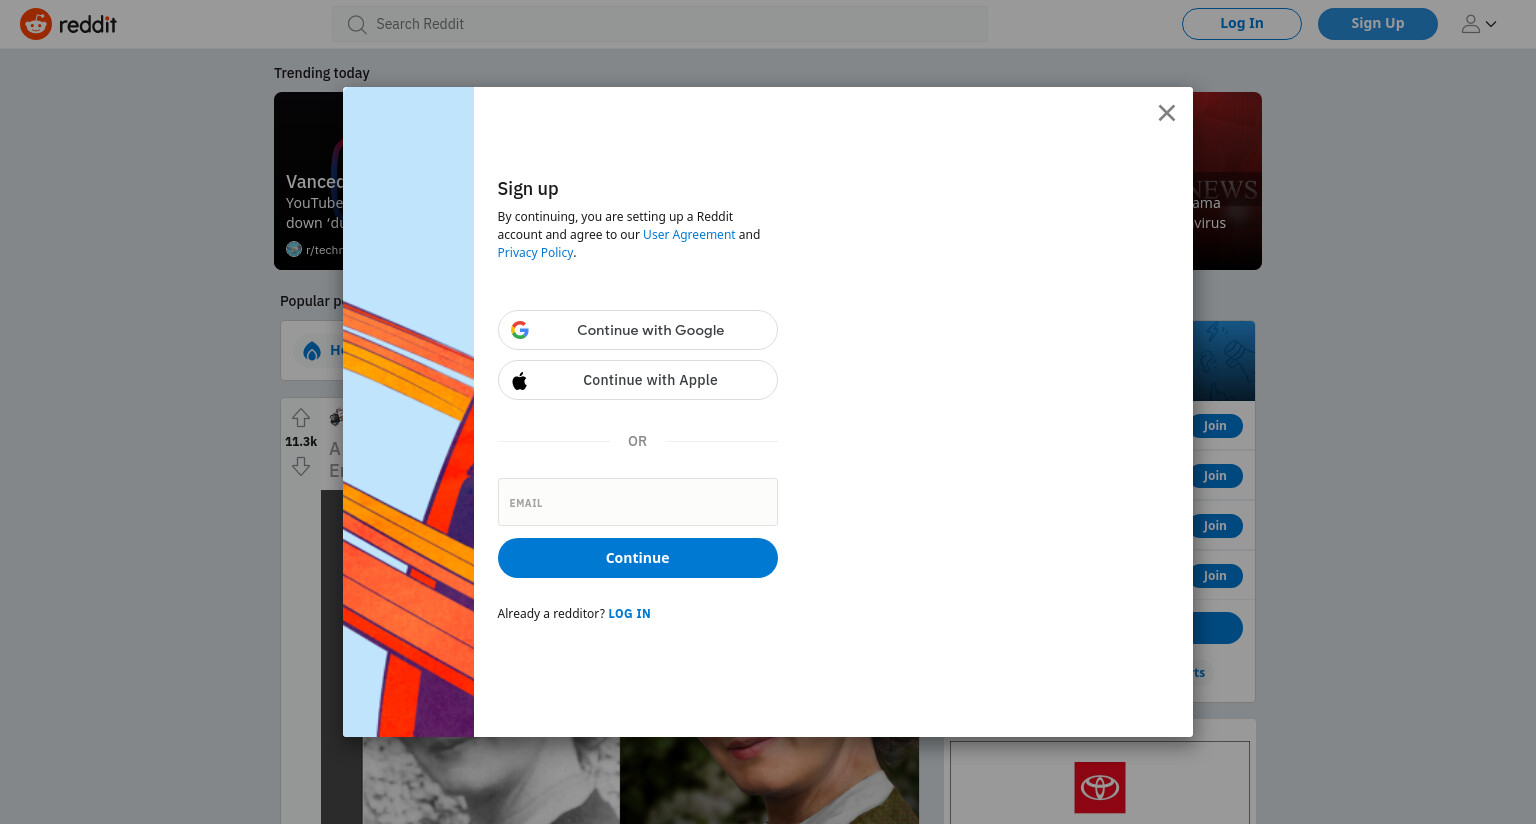The width and height of the screenshot is (1536, 824).
Task: Click the blue Continue button
Action: tap(638, 558)
